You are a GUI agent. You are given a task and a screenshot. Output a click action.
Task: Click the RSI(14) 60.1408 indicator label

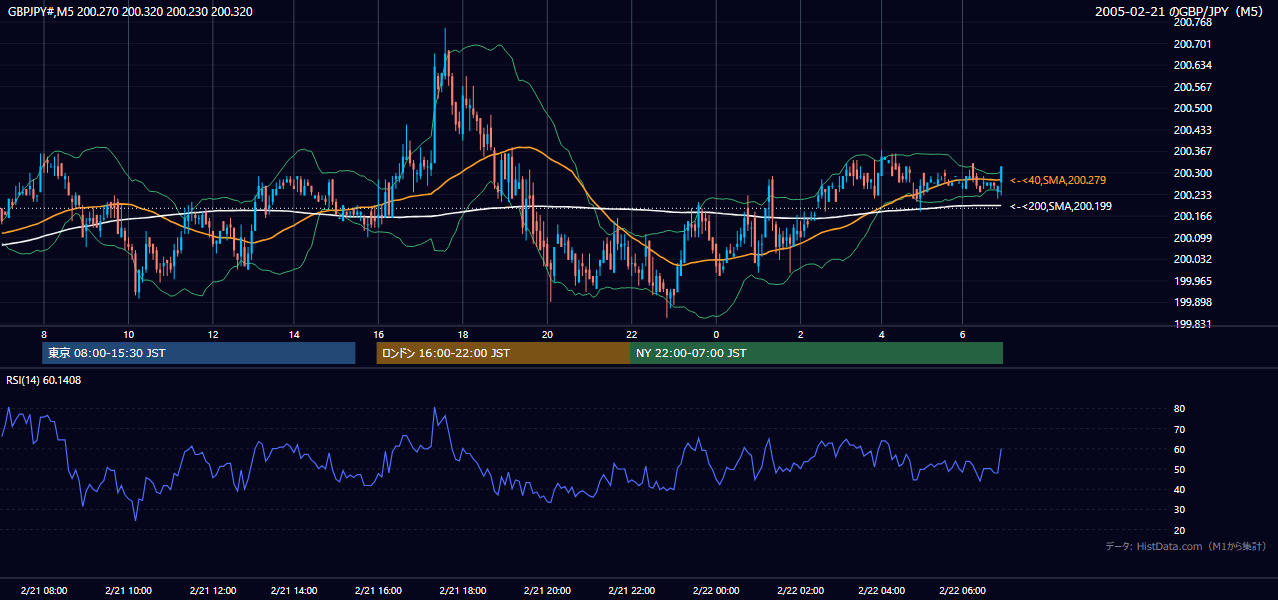[44, 380]
